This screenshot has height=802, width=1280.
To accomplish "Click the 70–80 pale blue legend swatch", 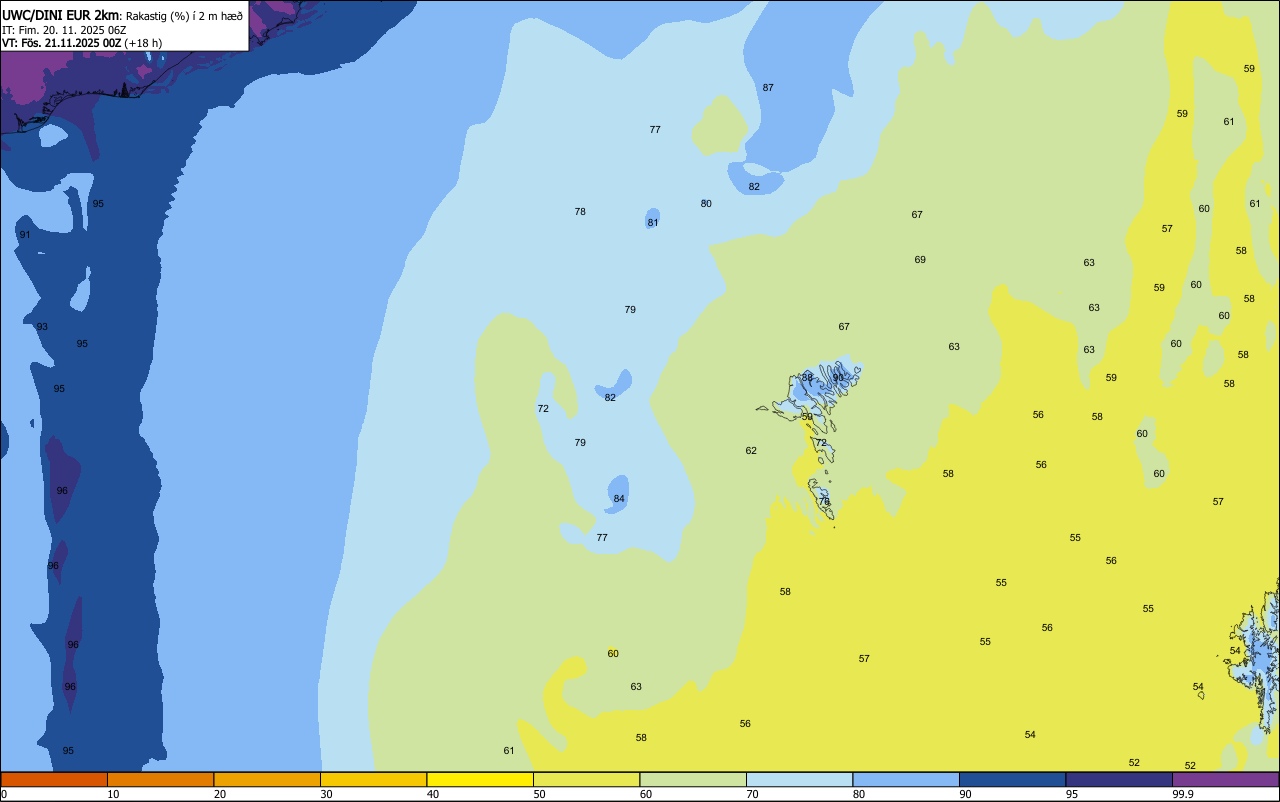I will [799, 779].
